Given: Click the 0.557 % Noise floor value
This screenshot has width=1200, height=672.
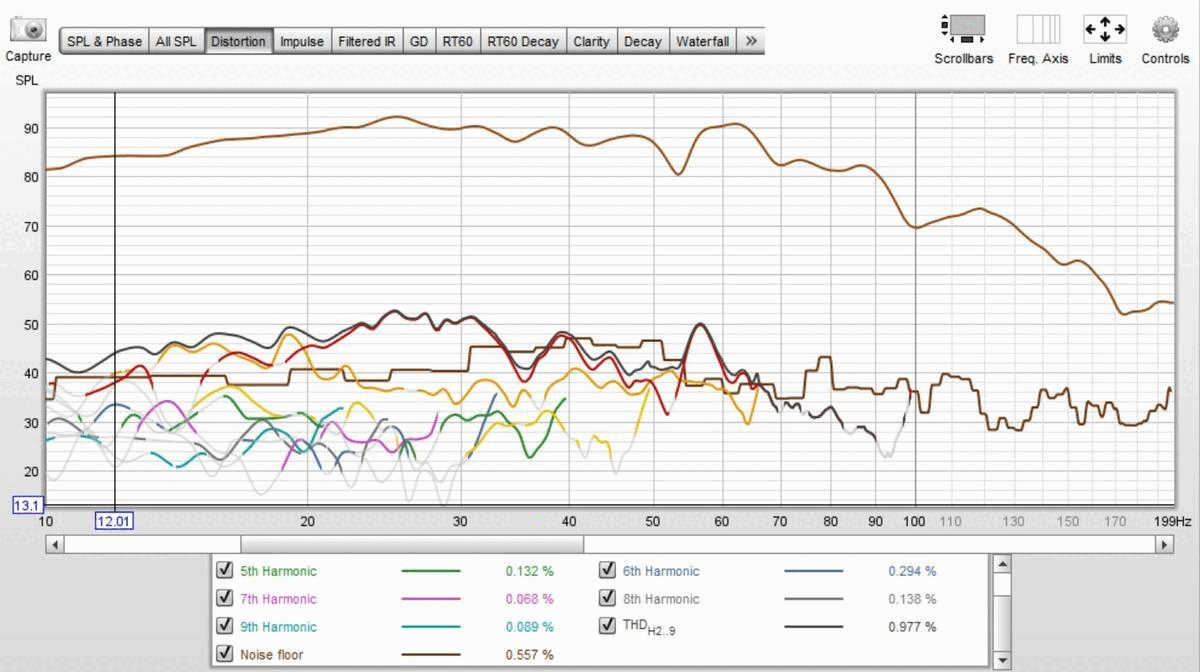Looking at the screenshot, I should click(x=529, y=655).
